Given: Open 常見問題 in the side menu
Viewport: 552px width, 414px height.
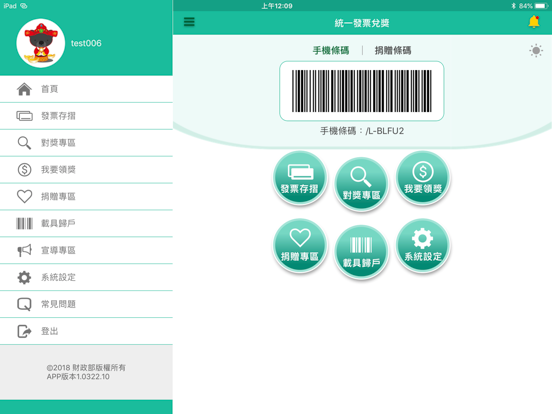Looking at the screenshot, I should pos(86,304).
